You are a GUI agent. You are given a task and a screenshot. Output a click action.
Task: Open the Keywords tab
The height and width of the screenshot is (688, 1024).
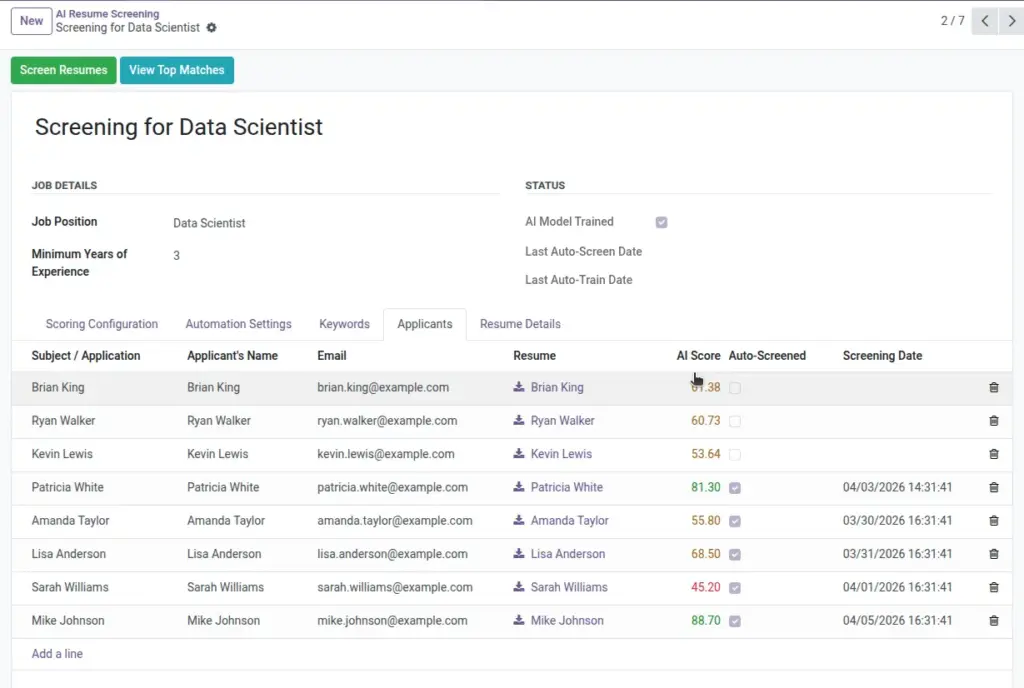point(344,324)
